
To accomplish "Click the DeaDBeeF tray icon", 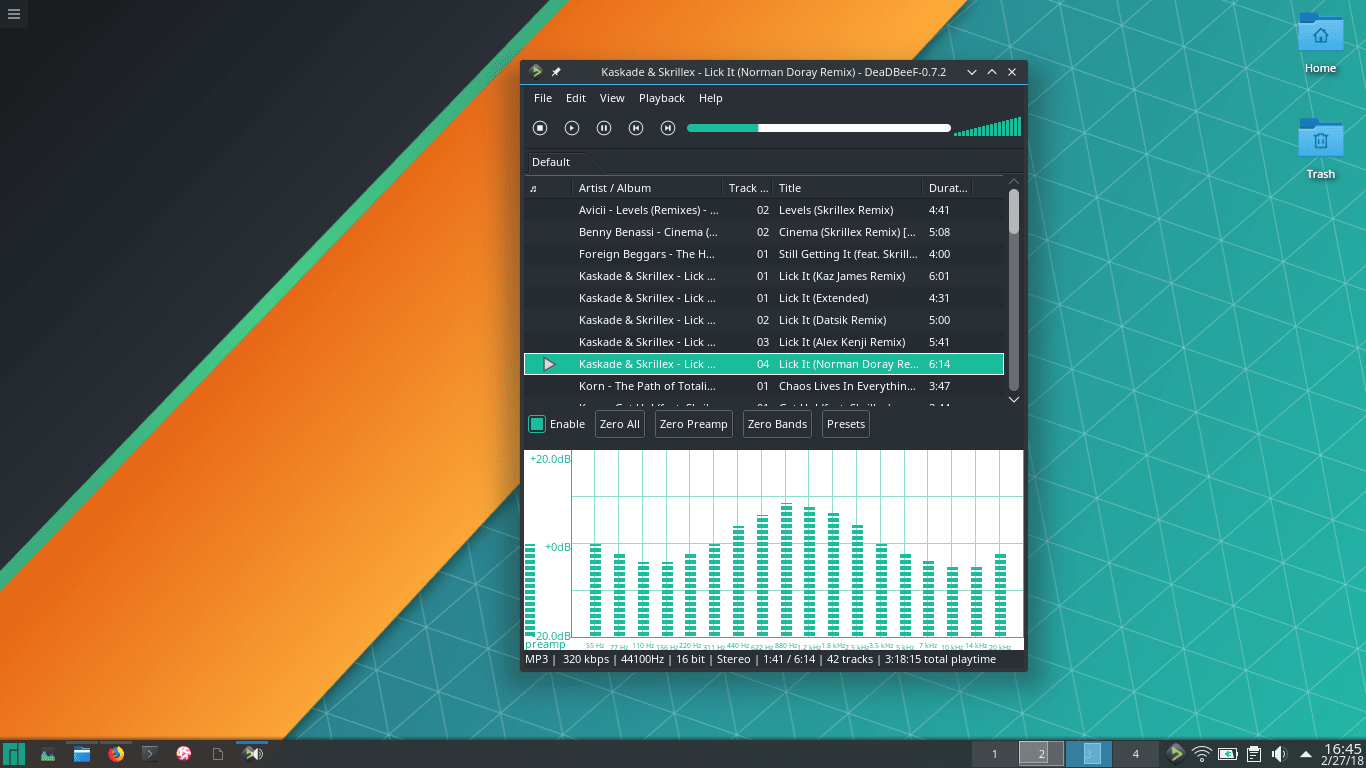I will (x=1177, y=754).
